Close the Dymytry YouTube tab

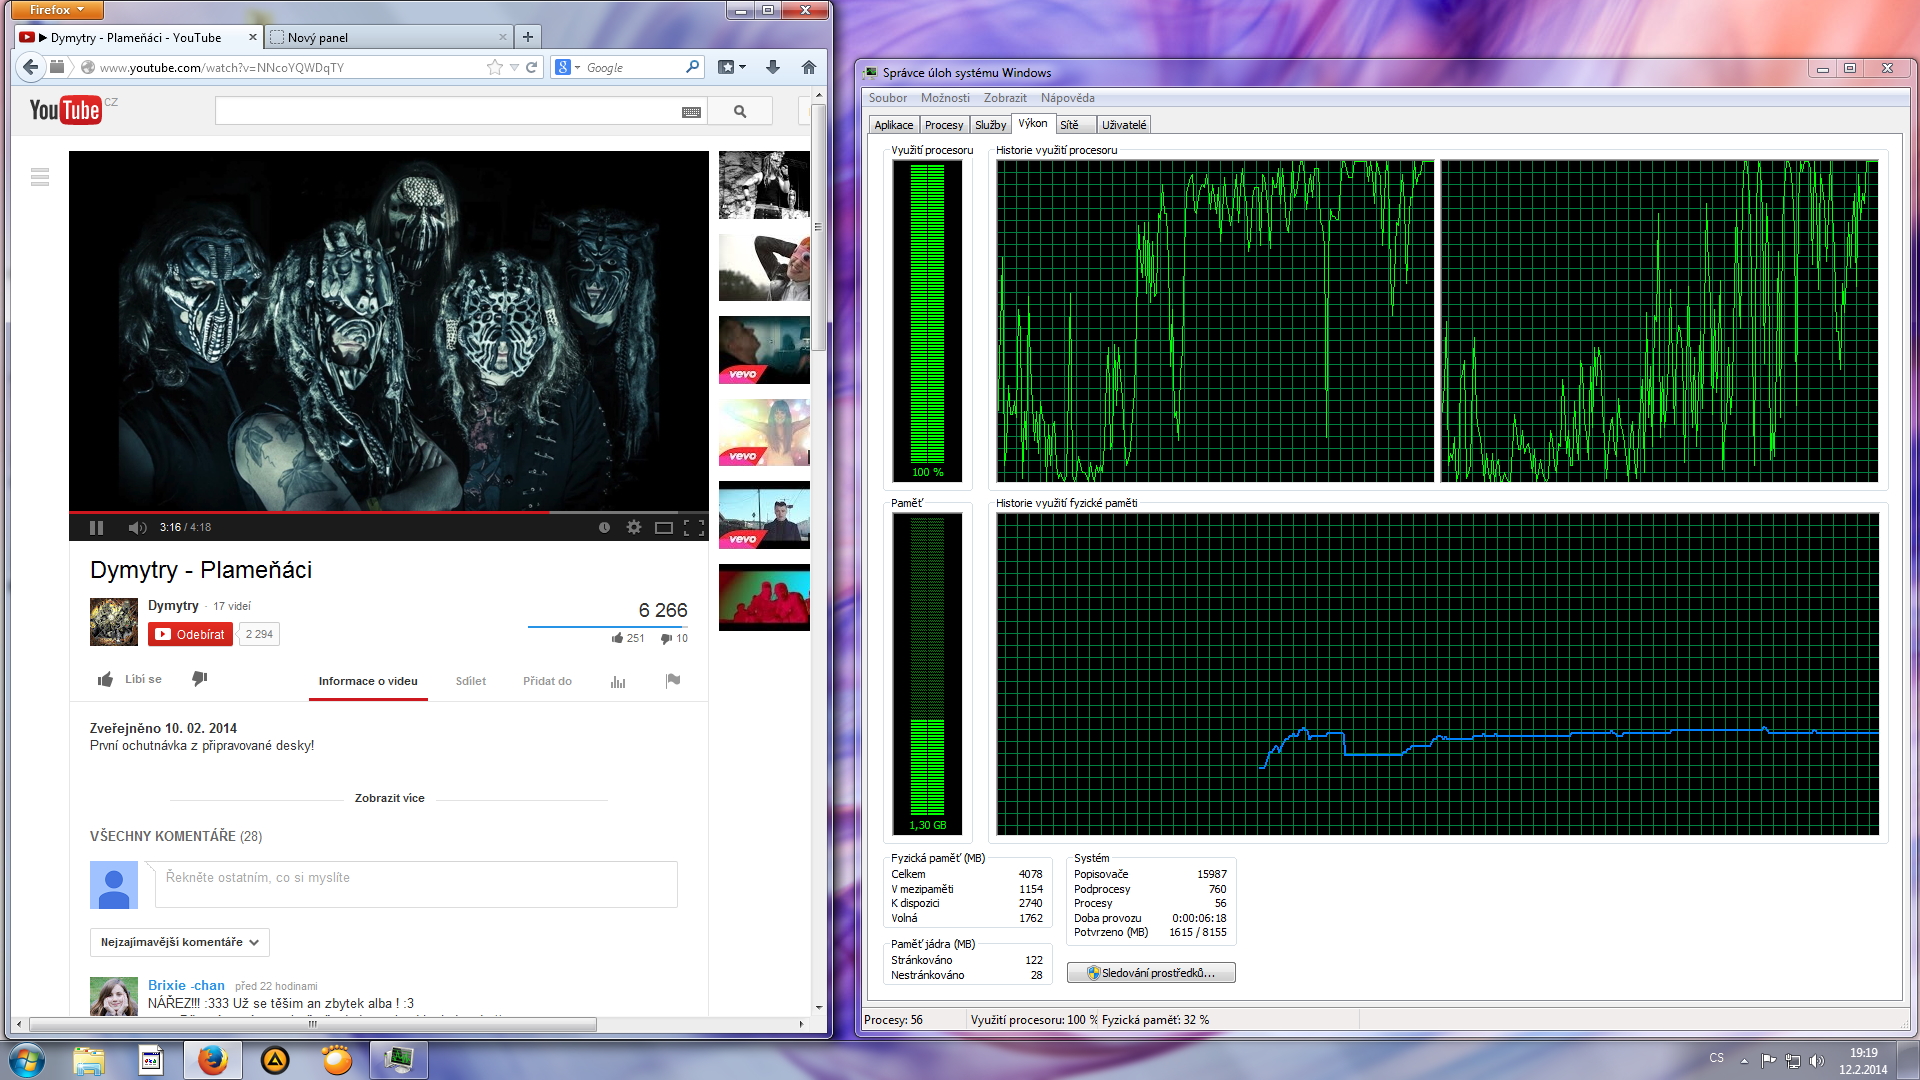coord(252,37)
